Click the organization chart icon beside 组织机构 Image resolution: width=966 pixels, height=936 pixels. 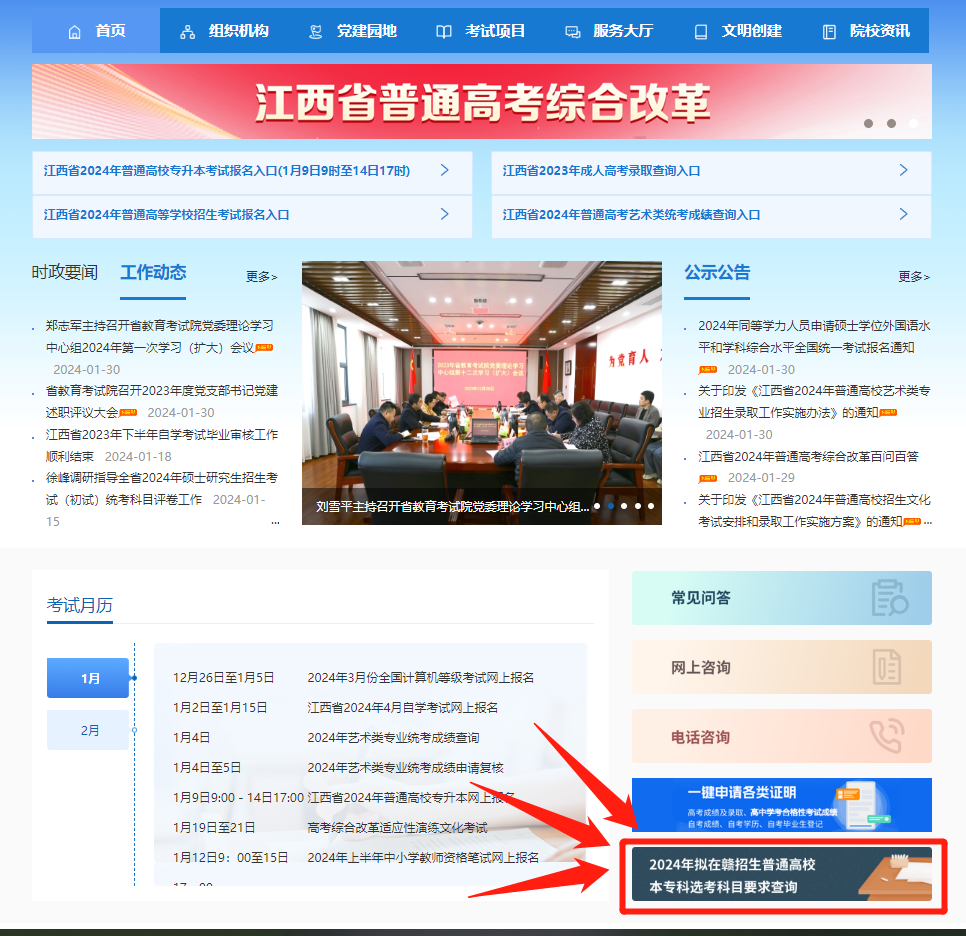coord(187,32)
